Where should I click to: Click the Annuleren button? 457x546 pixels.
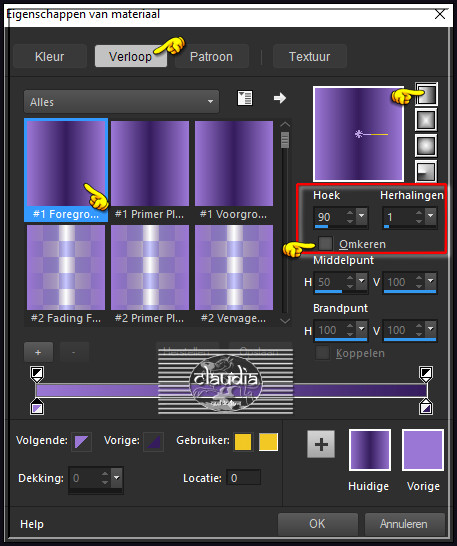(404, 524)
